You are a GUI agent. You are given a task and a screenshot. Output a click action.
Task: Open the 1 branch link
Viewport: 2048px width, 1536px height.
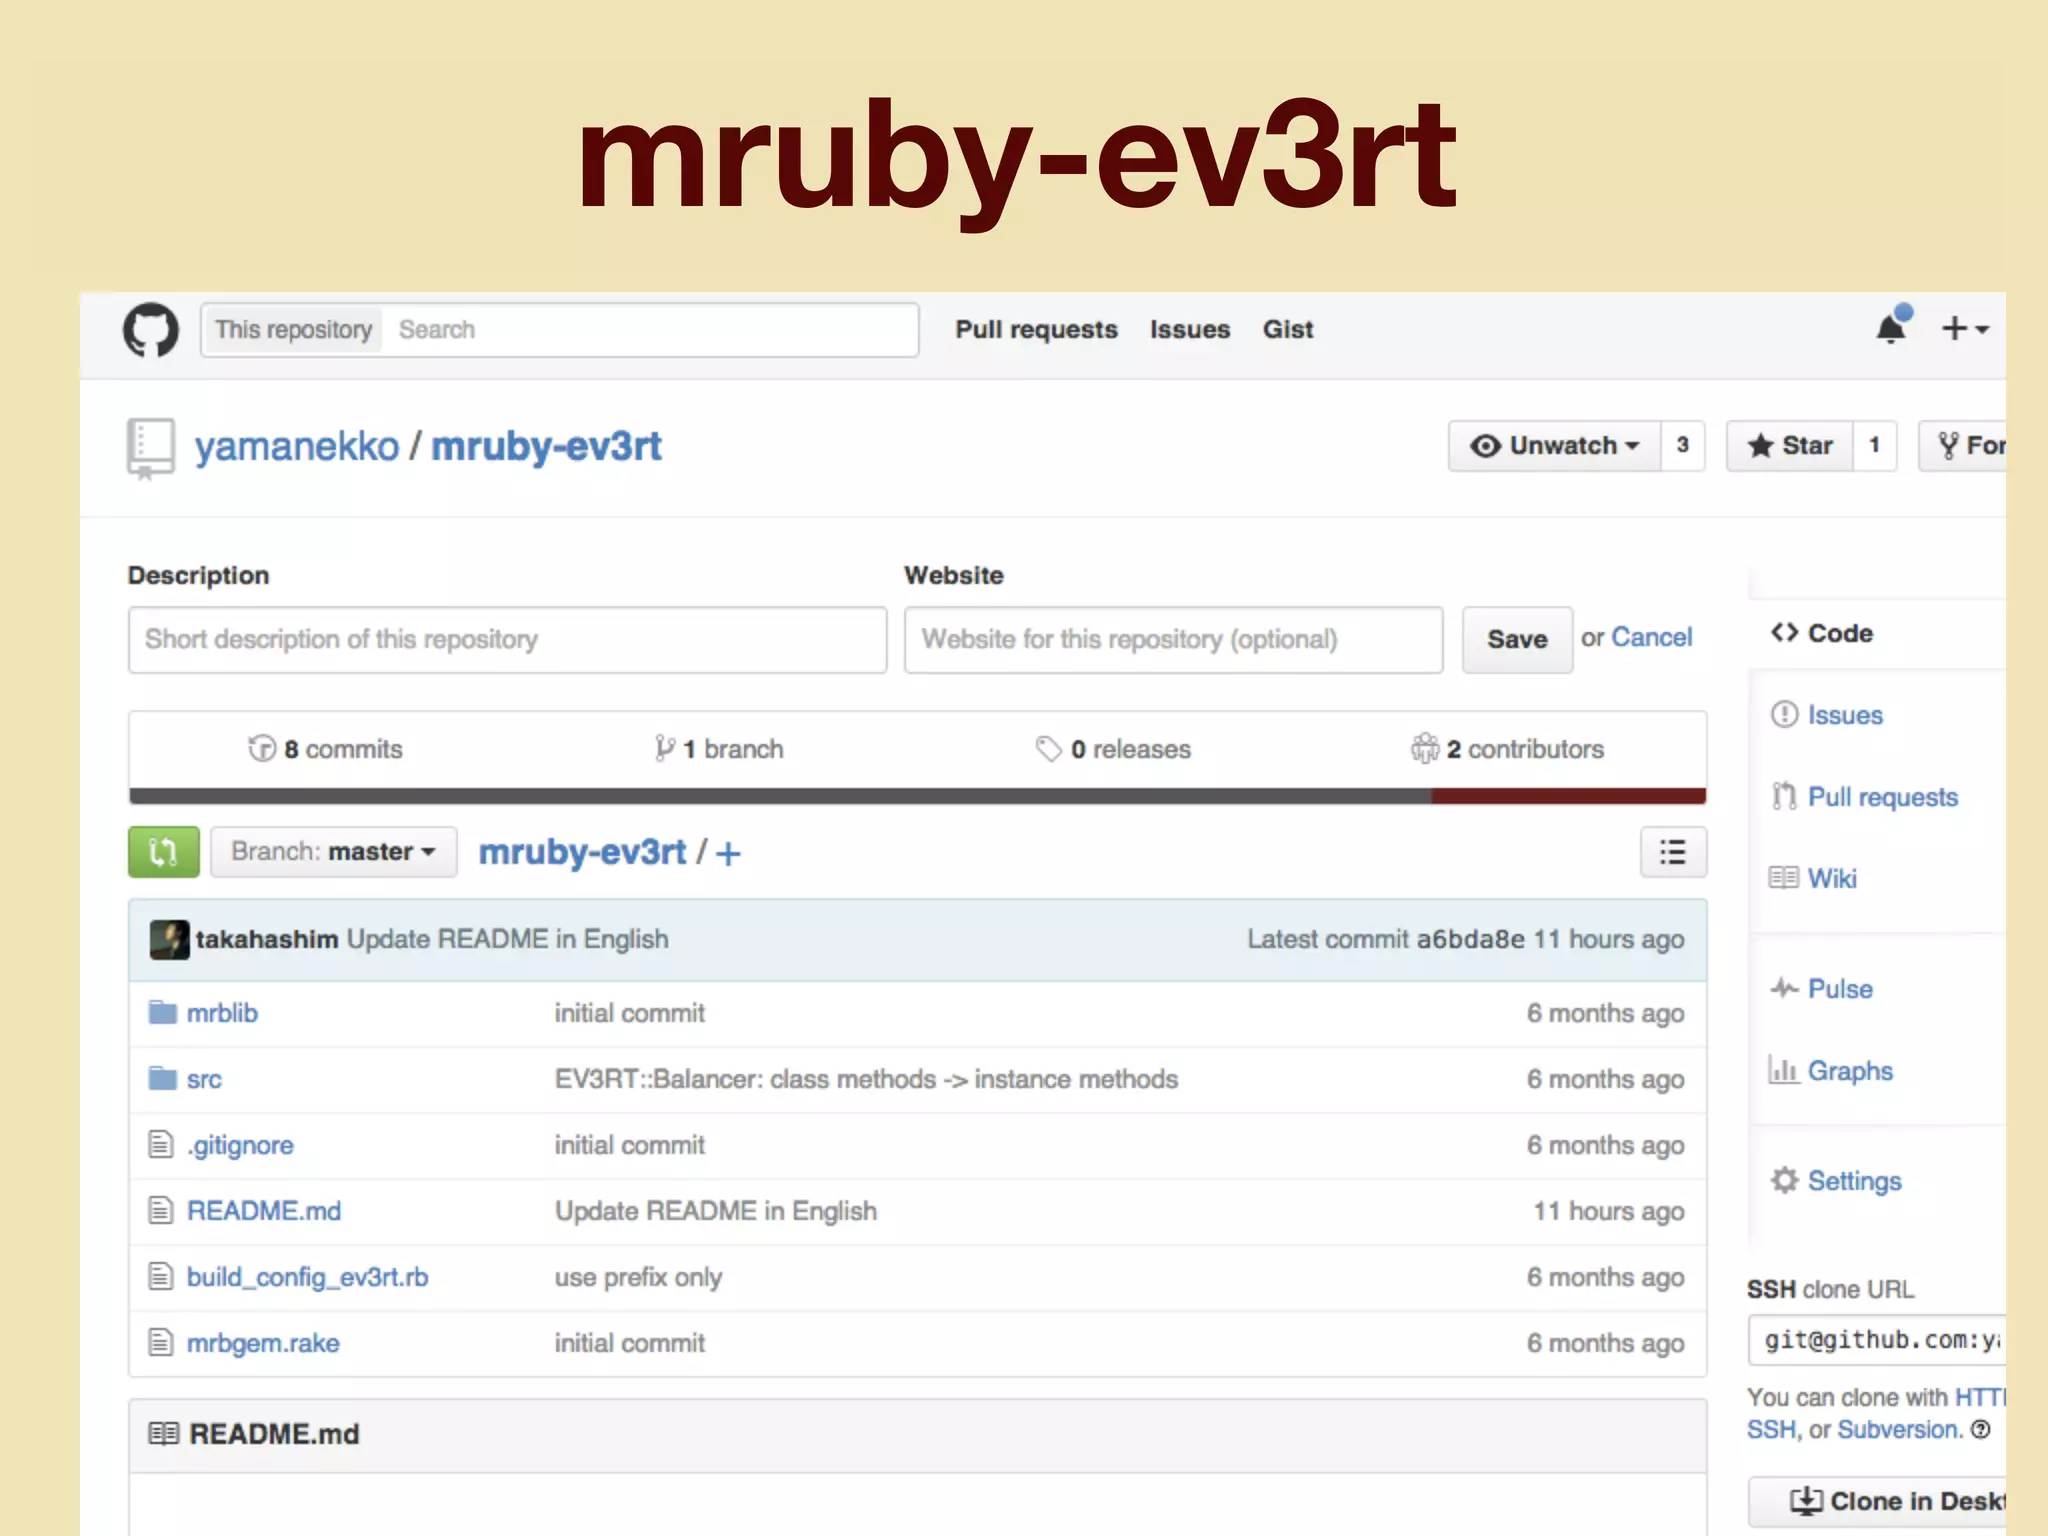[719, 749]
